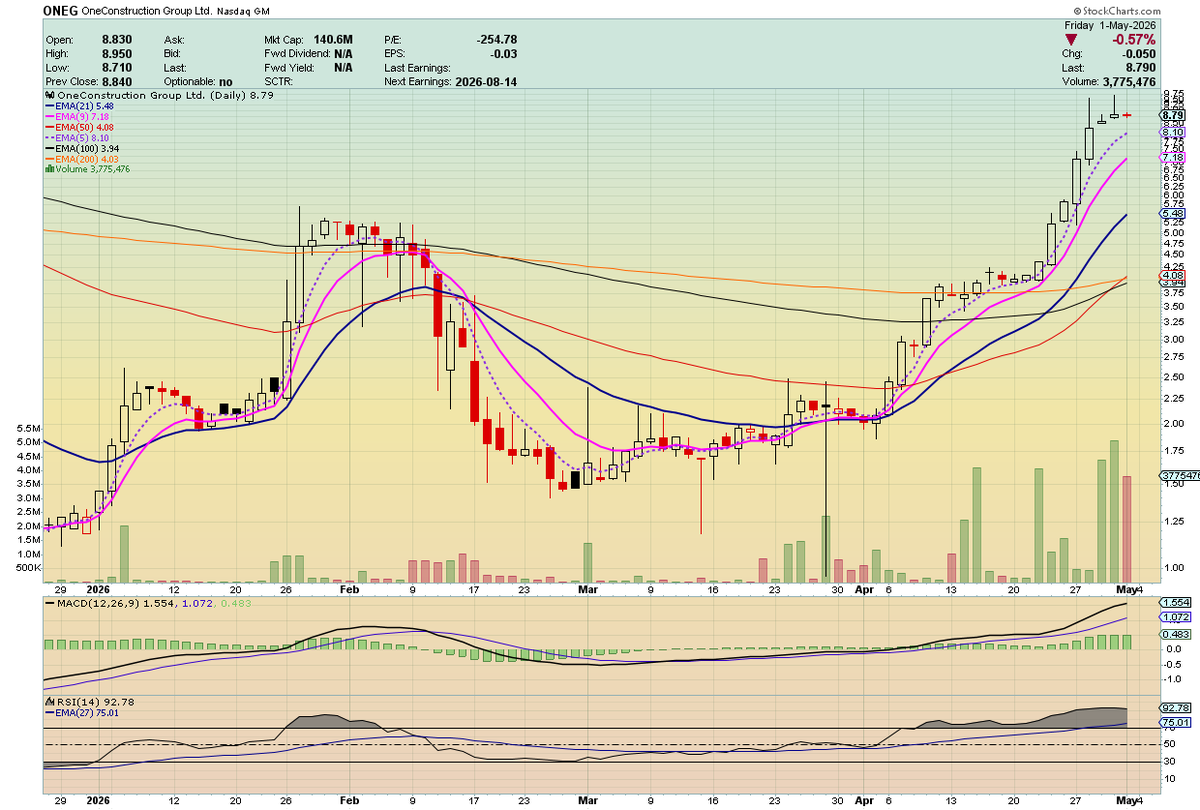Image resolution: width=1200 pixels, height=810 pixels.
Task: Click the 1.554 MACD value tag on right
Action: pos(1173,603)
